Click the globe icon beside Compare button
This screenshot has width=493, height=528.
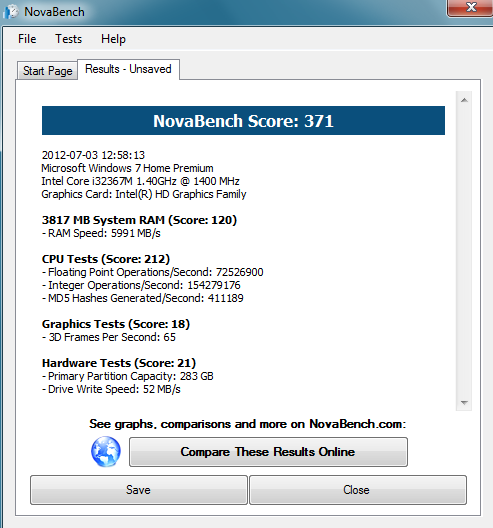pyautogui.click(x=106, y=452)
